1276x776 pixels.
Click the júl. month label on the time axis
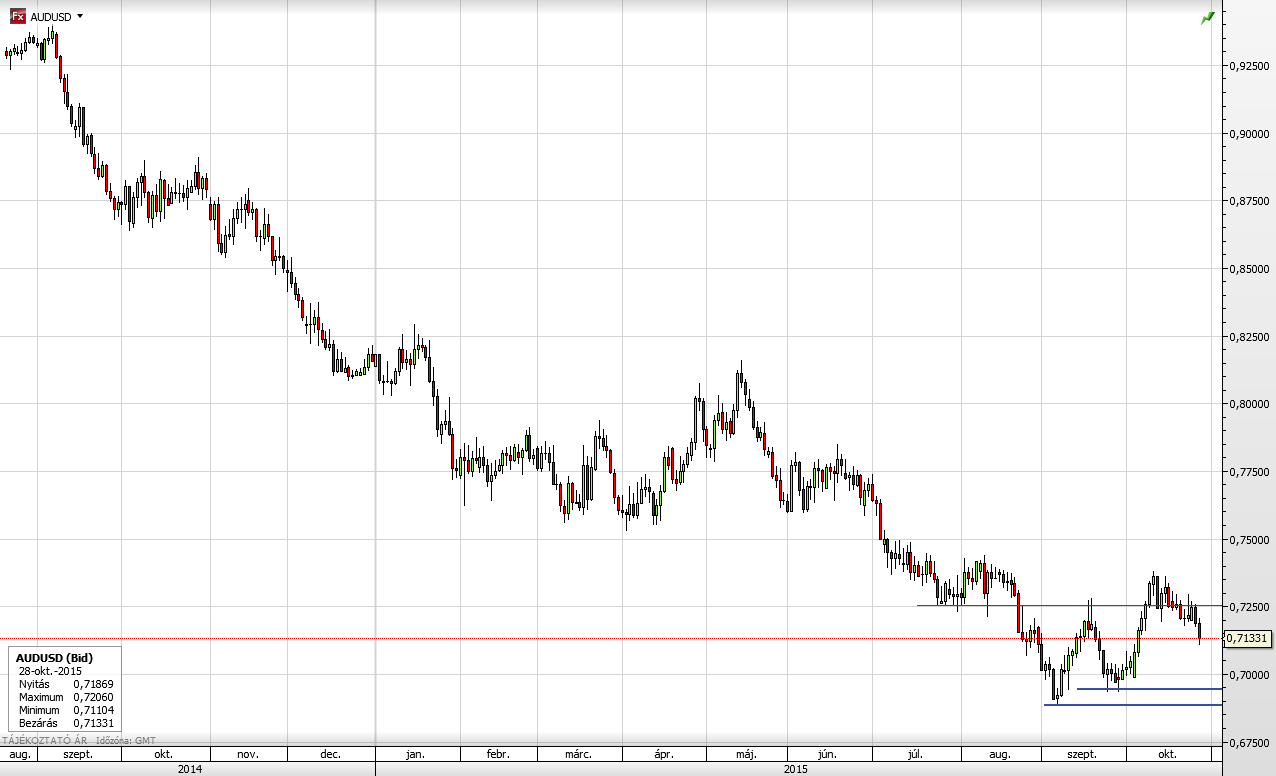(914, 754)
